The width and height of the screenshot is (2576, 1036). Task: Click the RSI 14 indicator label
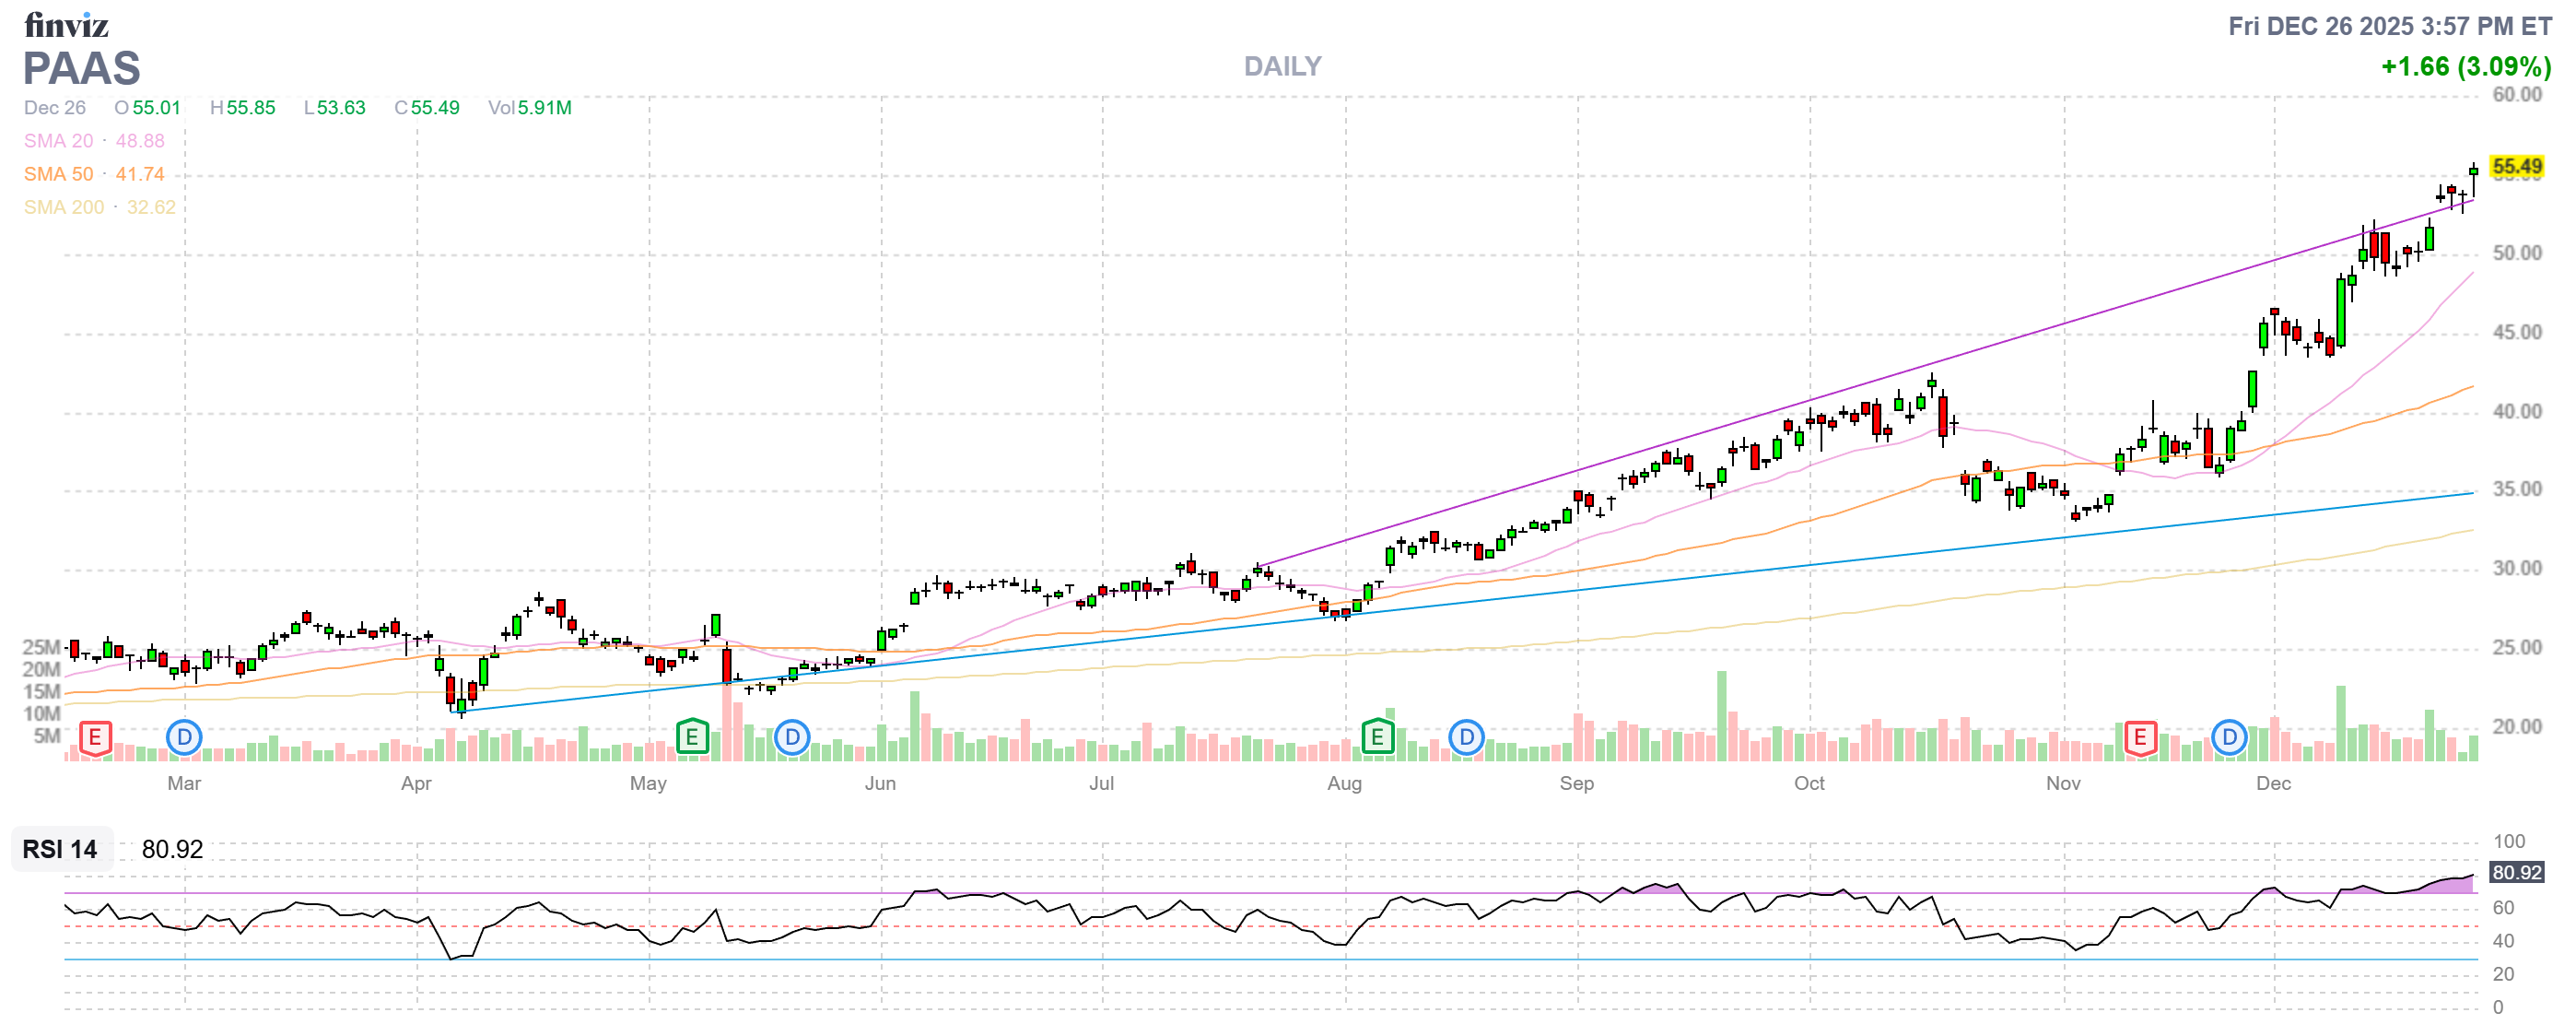60,850
